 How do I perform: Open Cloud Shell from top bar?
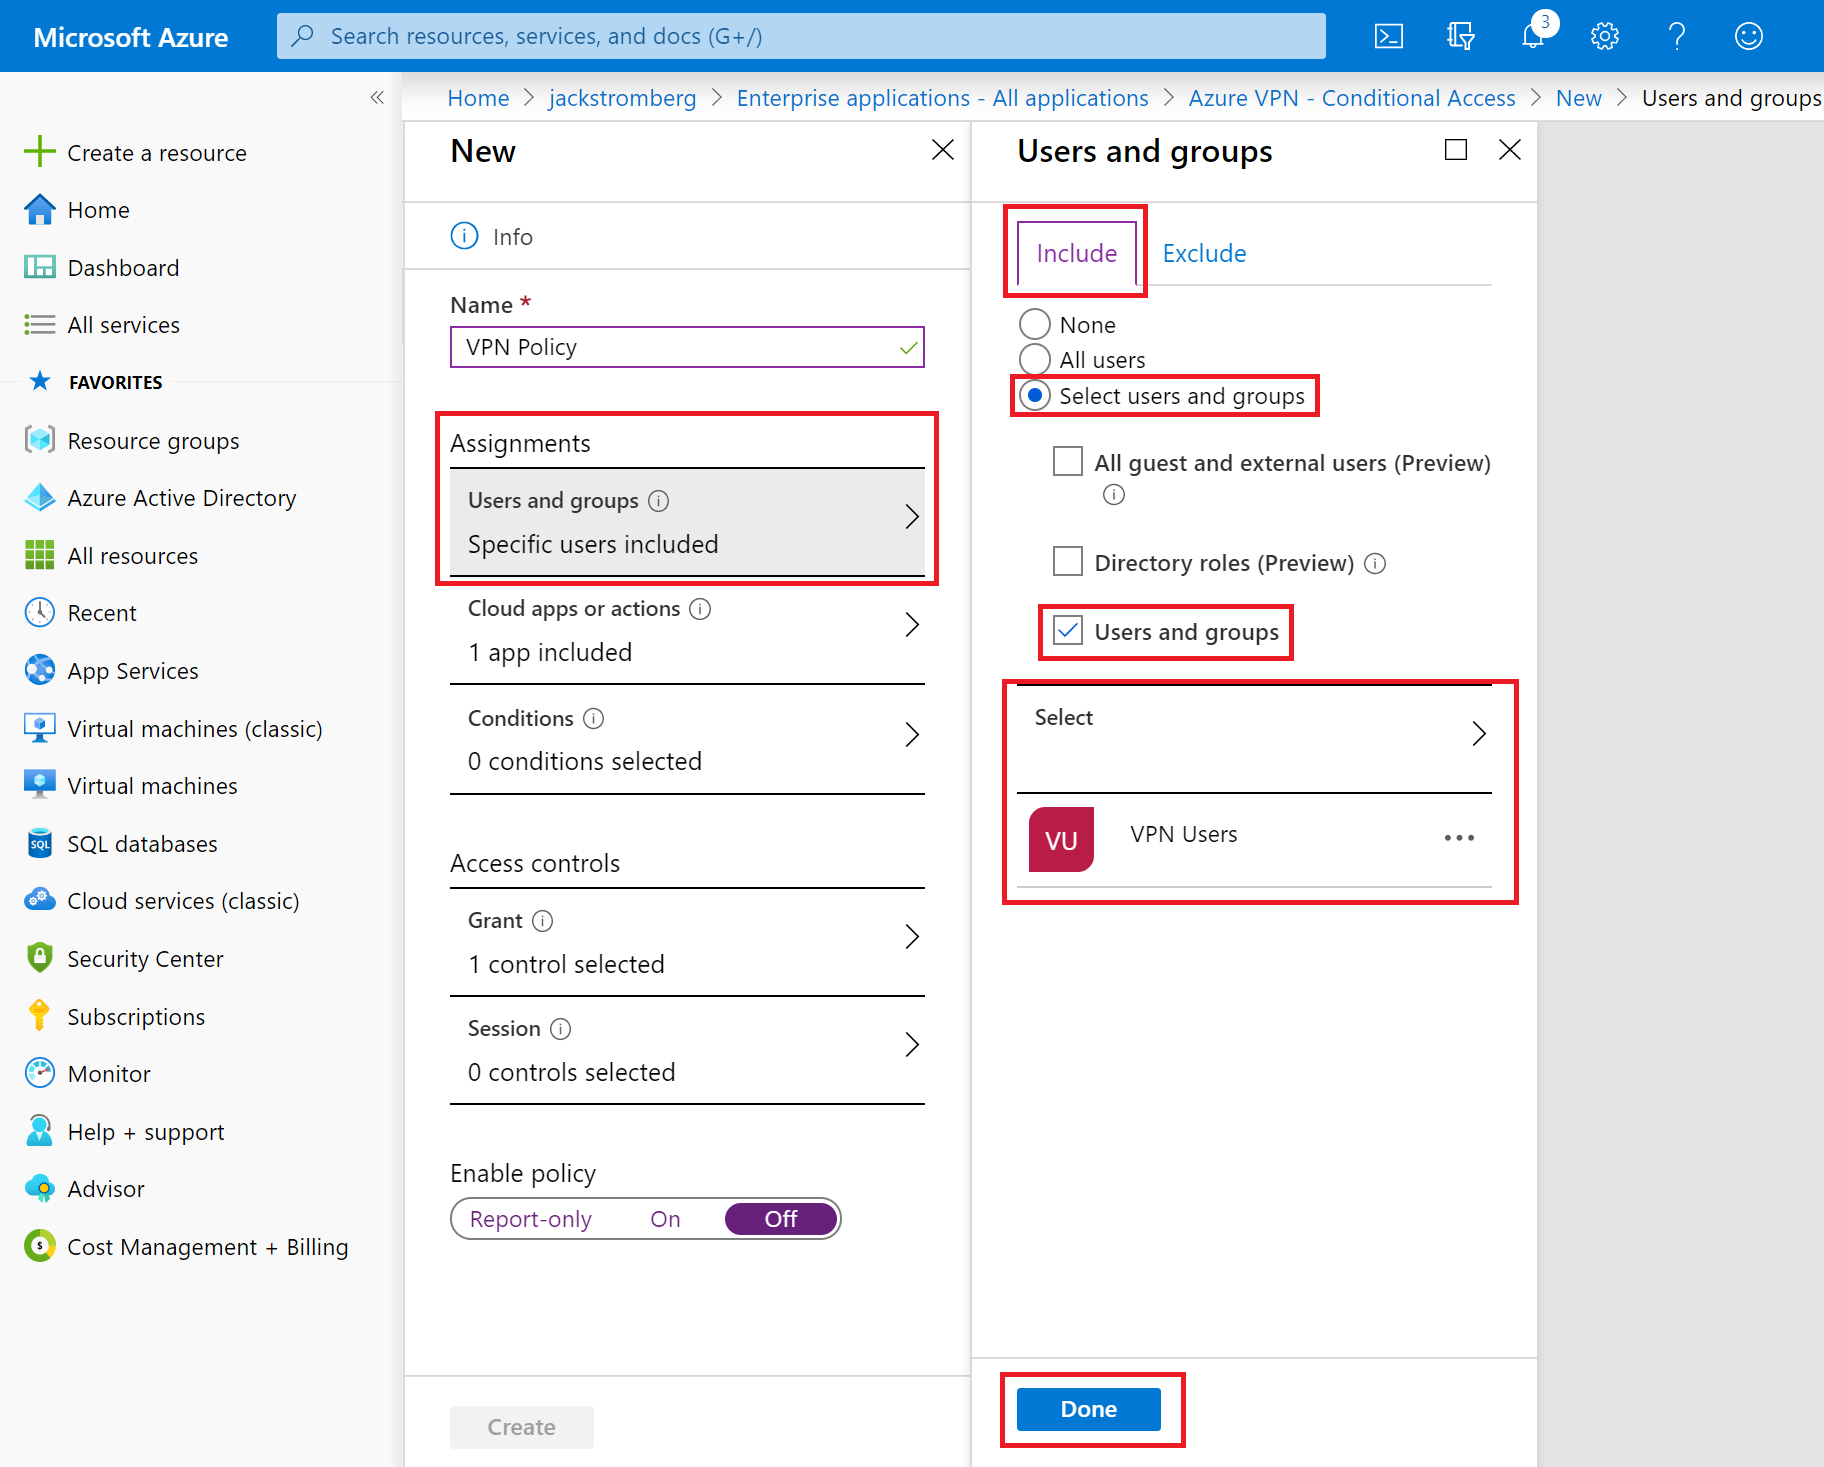coord(1388,37)
